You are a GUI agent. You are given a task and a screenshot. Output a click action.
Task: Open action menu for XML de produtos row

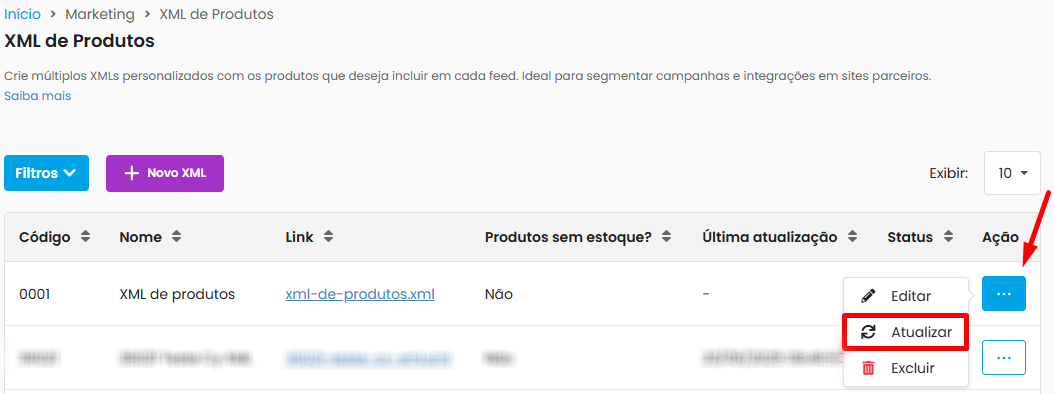point(1004,294)
